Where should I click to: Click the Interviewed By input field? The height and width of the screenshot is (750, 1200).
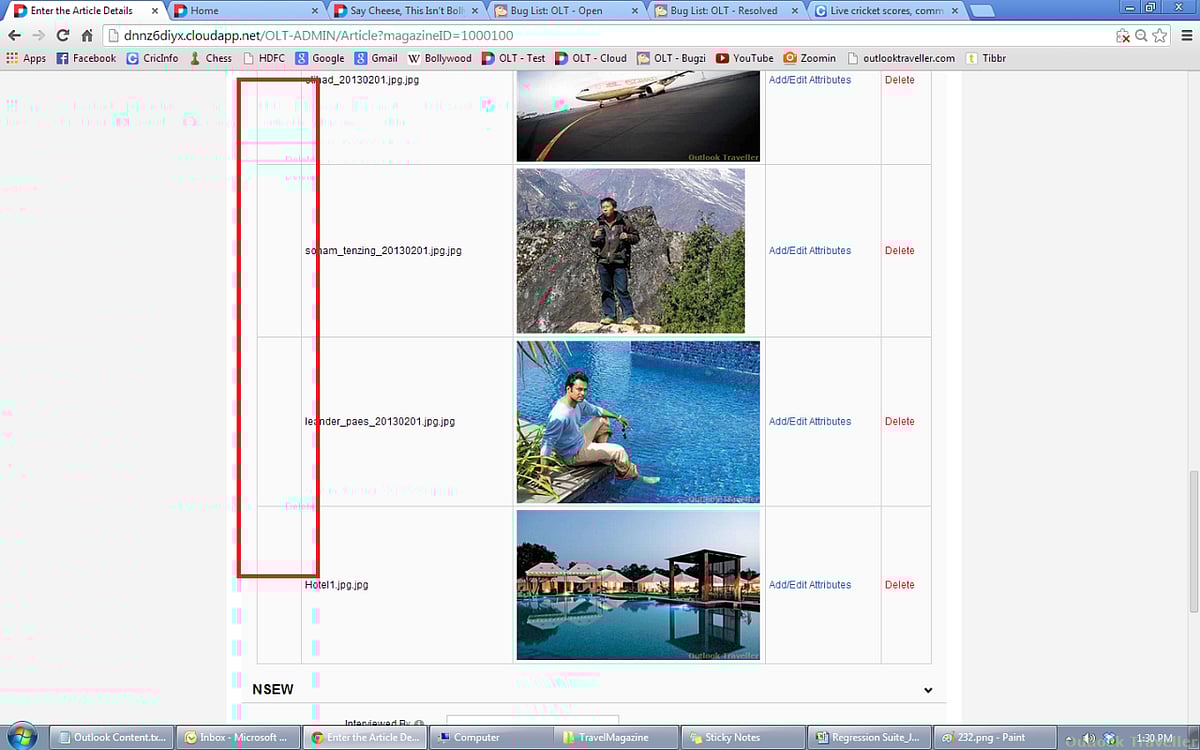[x=532, y=721]
